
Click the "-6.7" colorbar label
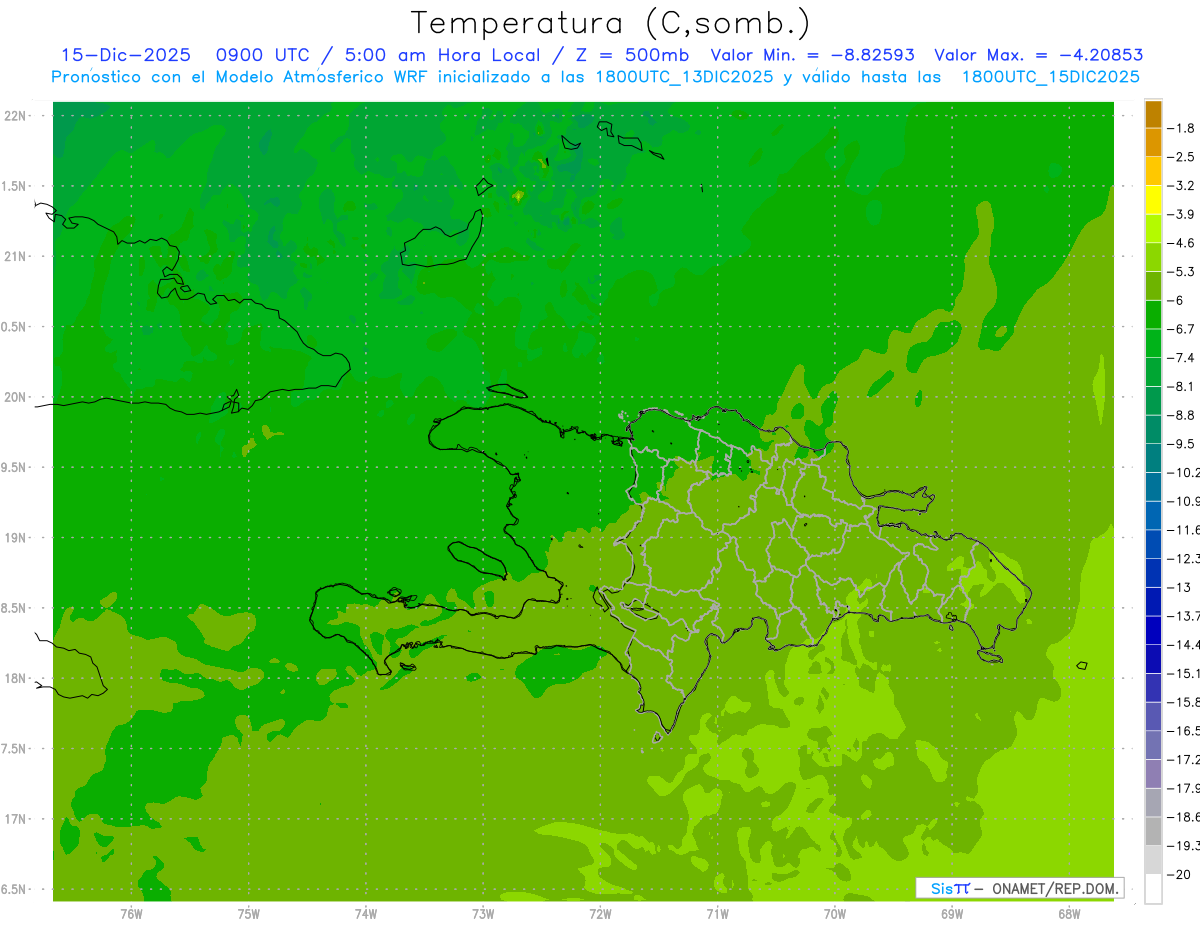tap(1182, 329)
